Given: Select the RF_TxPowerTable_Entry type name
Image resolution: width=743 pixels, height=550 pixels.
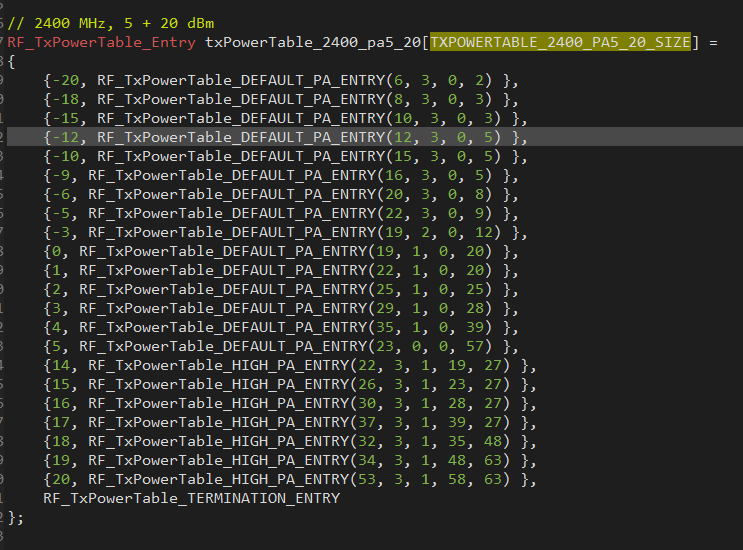Looking at the screenshot, I should pyautogui.click(x=101, y=43).
